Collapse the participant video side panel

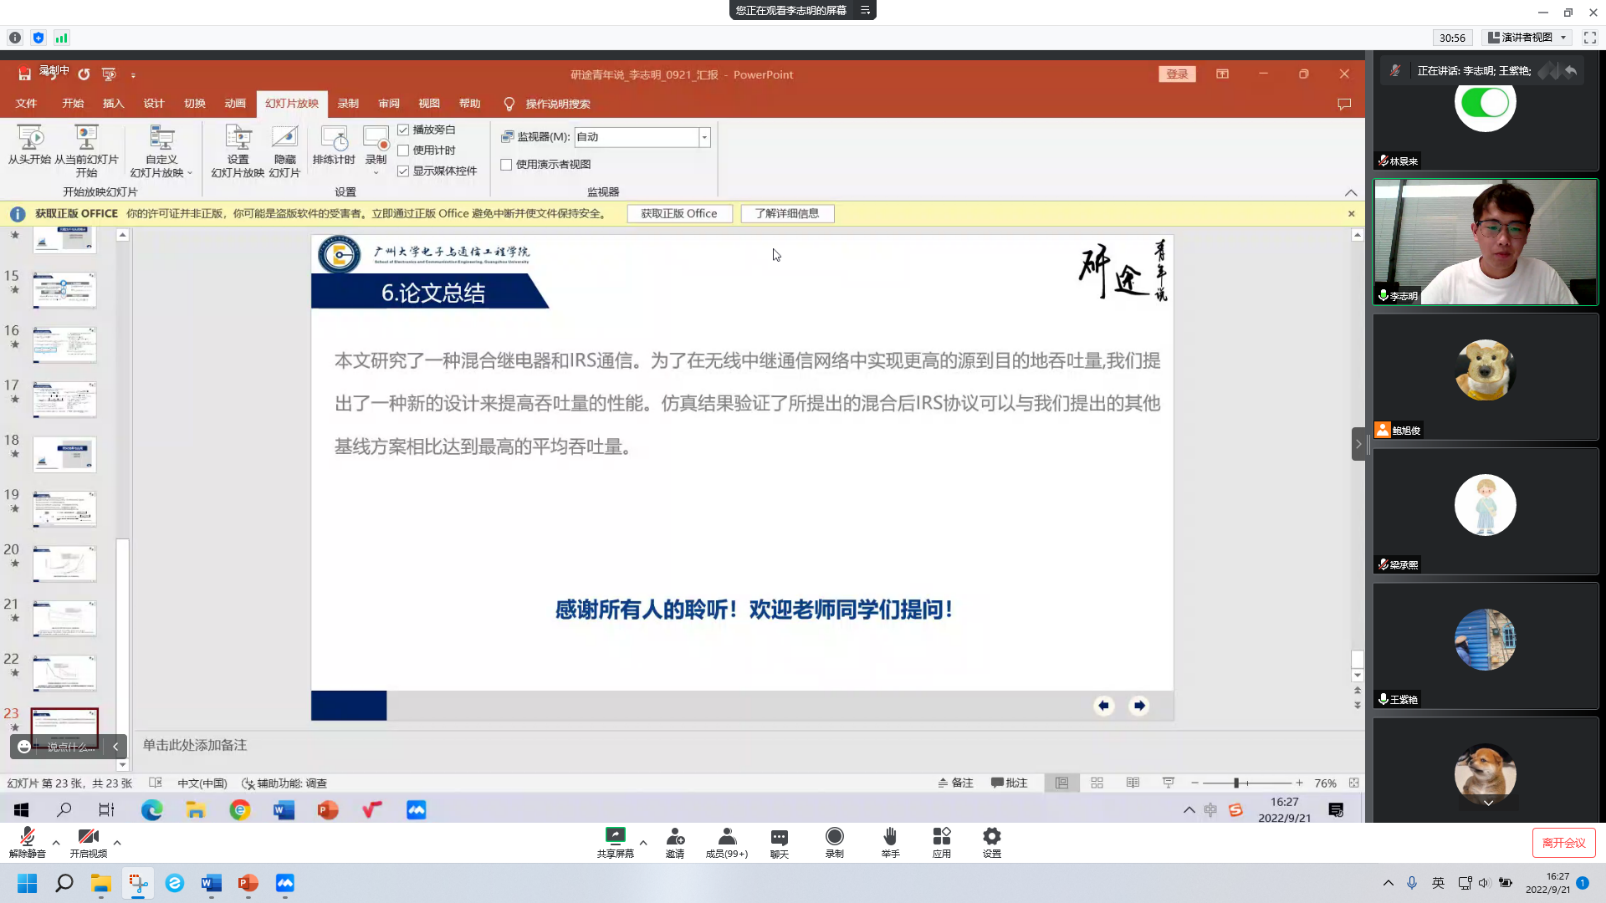tap(1358, 444)
